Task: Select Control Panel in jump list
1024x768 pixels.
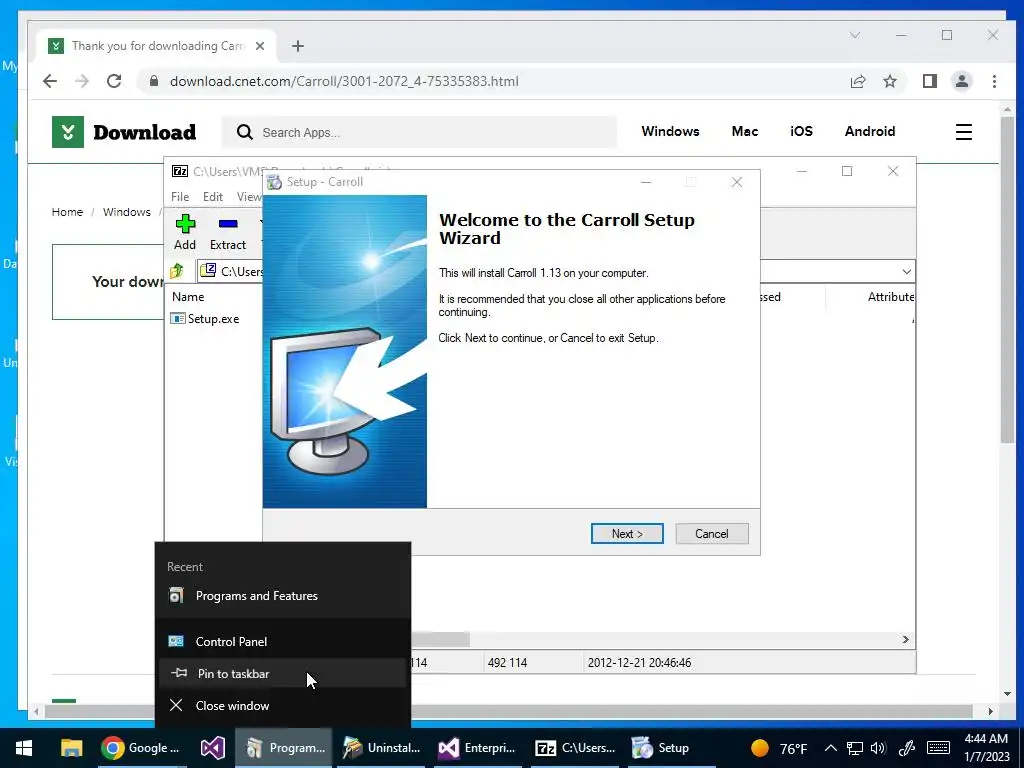Action: (x=283, y=641)
